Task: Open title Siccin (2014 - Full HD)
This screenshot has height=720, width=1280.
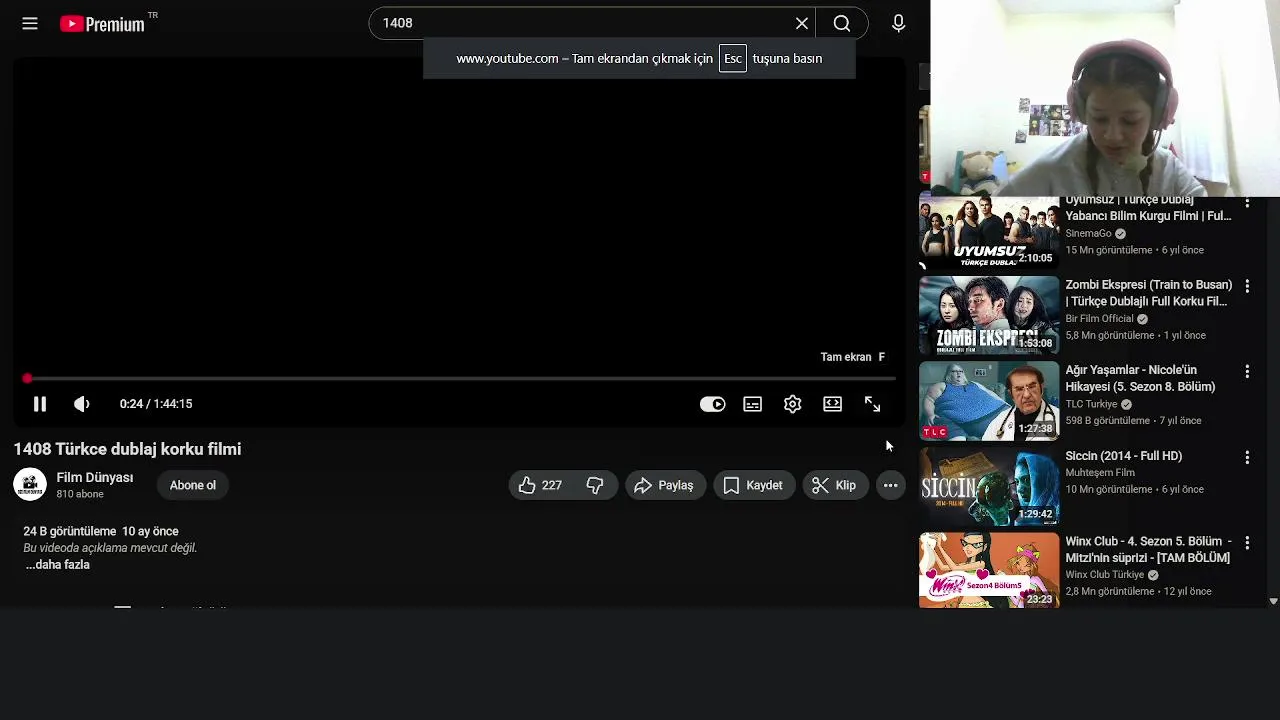Action: [1123, 456]
